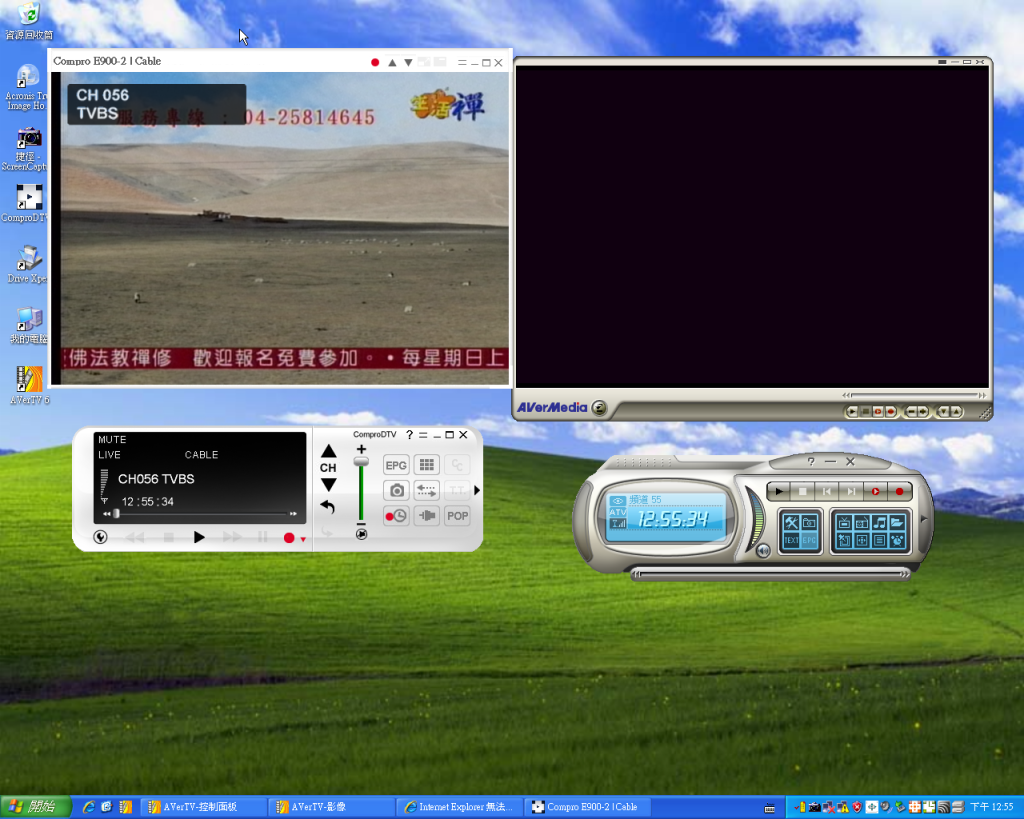Click play in ComproDTV control panel
The width and height of the screenshot is (1024, 819).
(199, 537)
